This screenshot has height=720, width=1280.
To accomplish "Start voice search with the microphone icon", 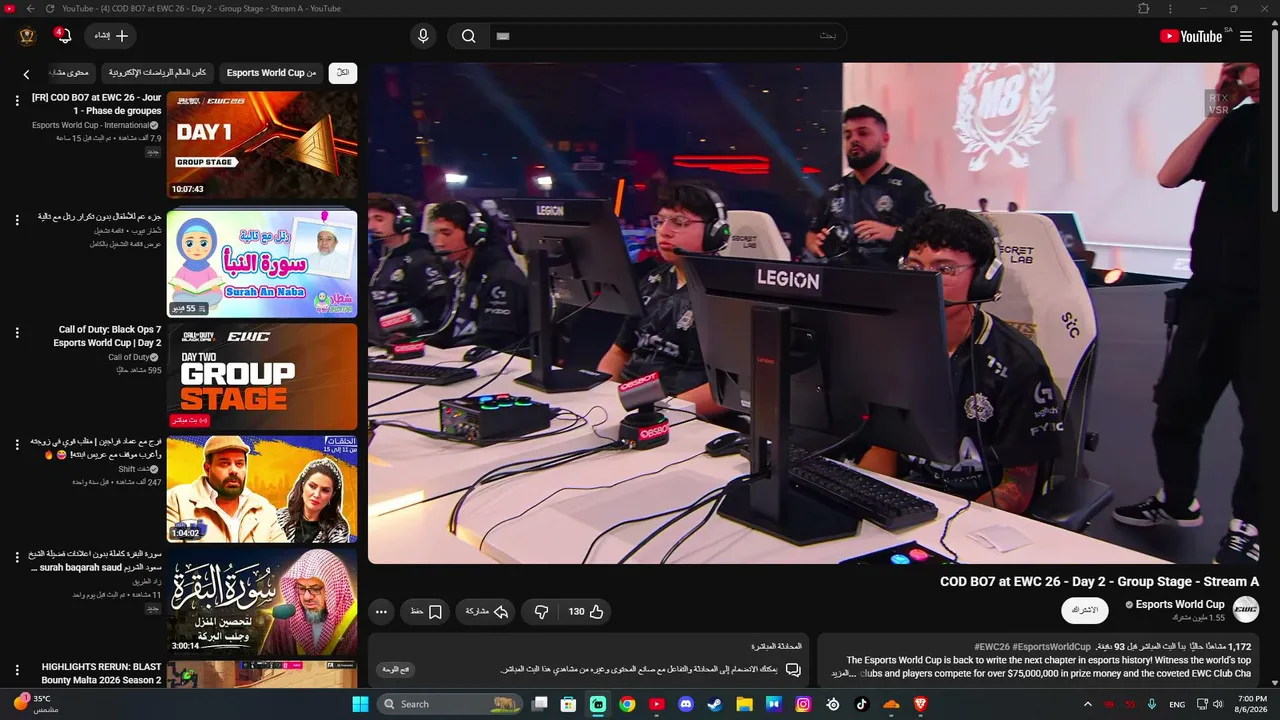I will [423, 36].
